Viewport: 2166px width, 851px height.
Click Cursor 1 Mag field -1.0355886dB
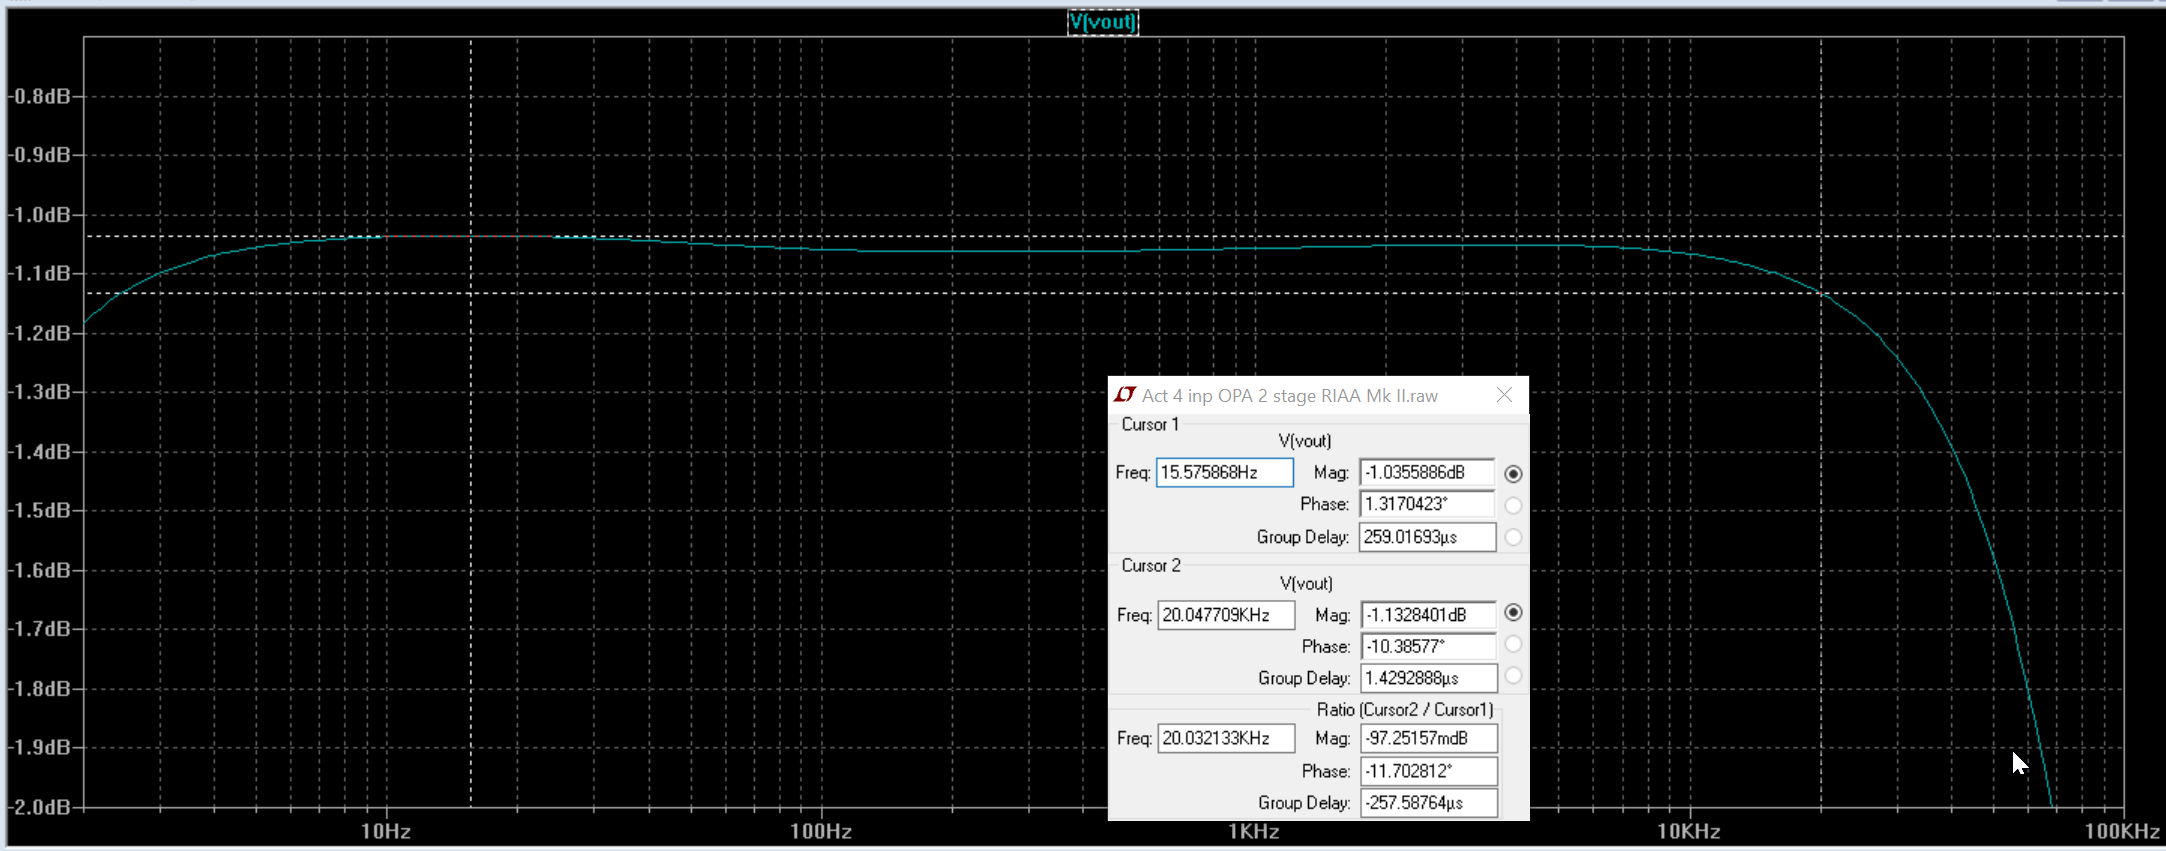tap(1427, 472)
